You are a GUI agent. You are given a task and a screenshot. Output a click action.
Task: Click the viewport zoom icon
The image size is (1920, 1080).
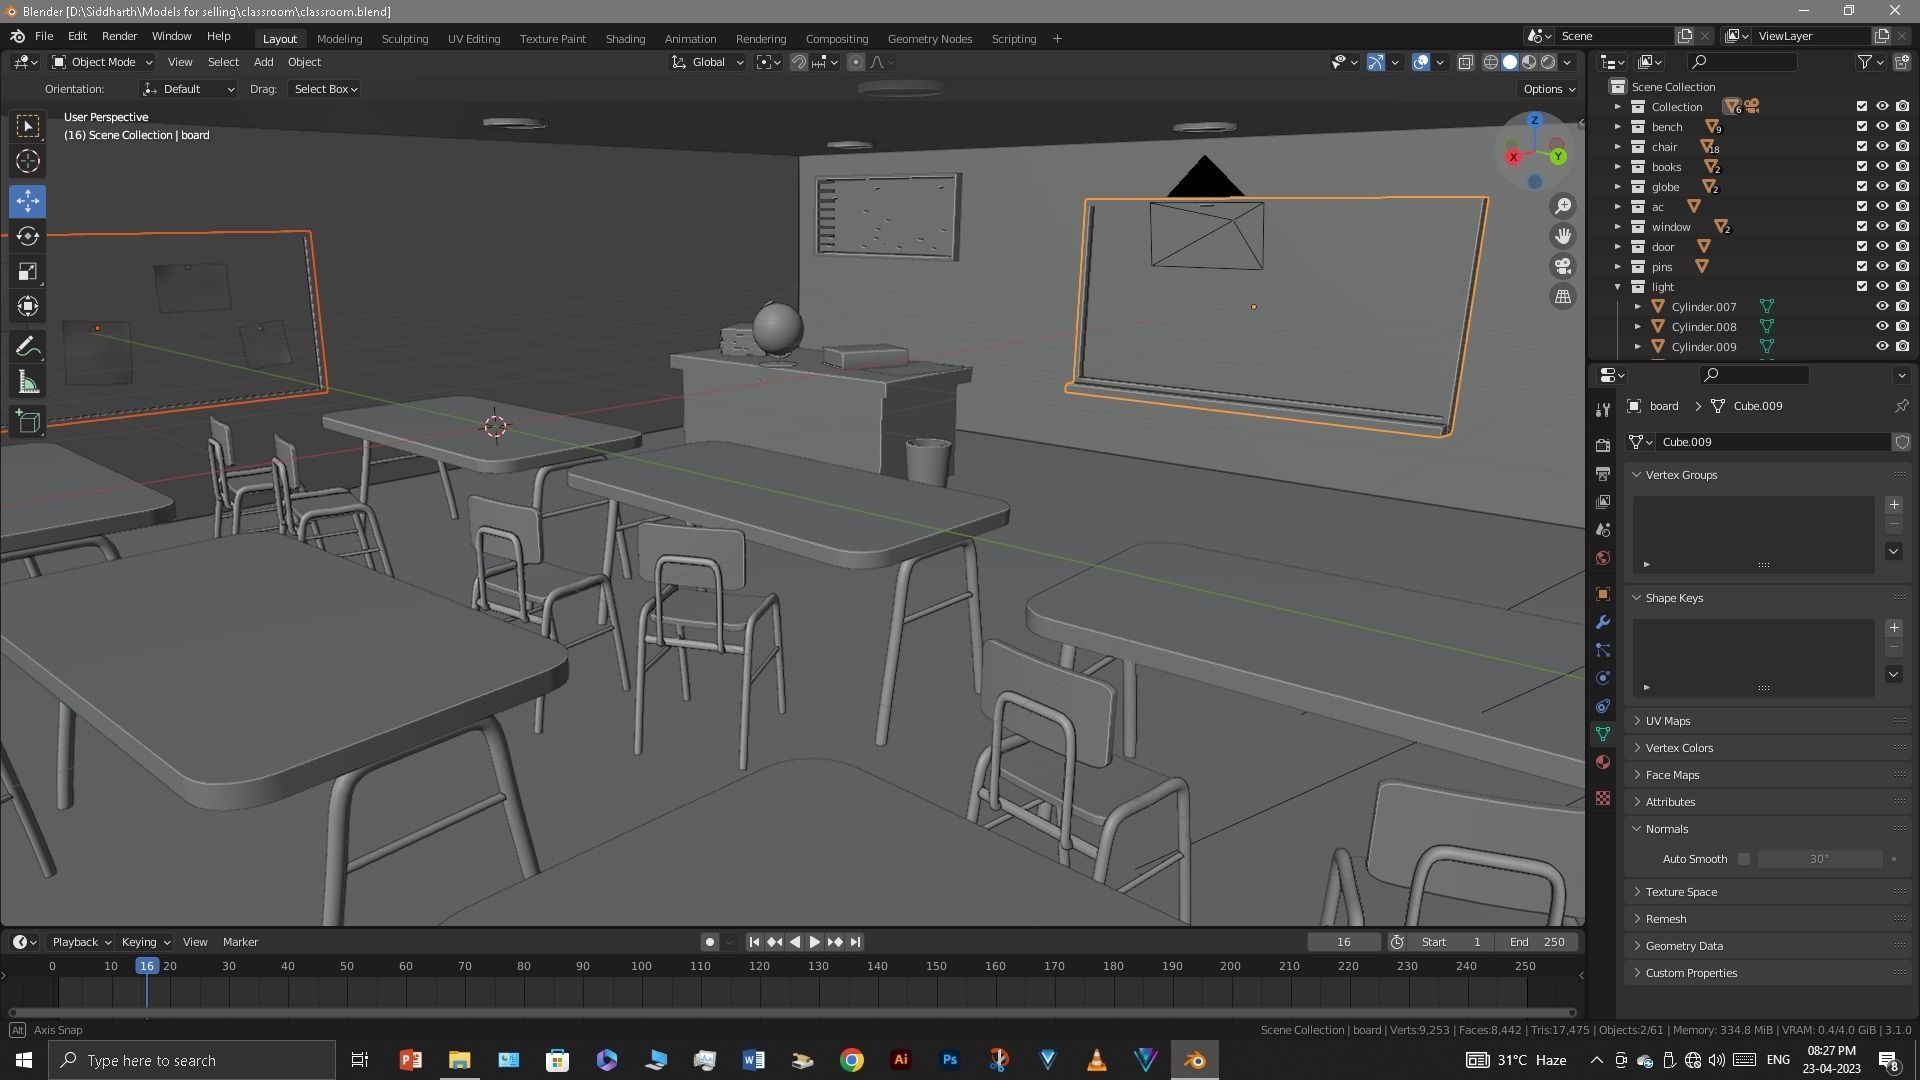1562,206
